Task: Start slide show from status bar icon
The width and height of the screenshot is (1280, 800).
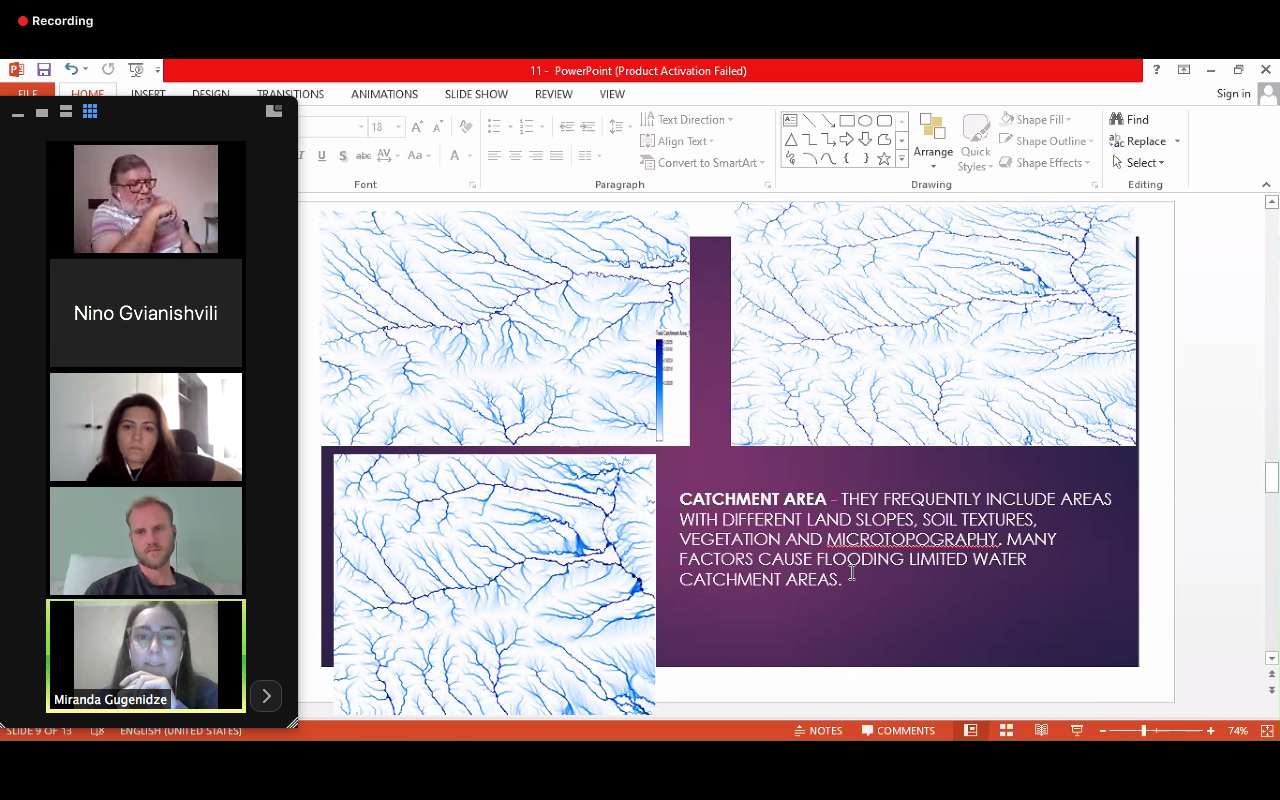Action: tap(1077, 731)
